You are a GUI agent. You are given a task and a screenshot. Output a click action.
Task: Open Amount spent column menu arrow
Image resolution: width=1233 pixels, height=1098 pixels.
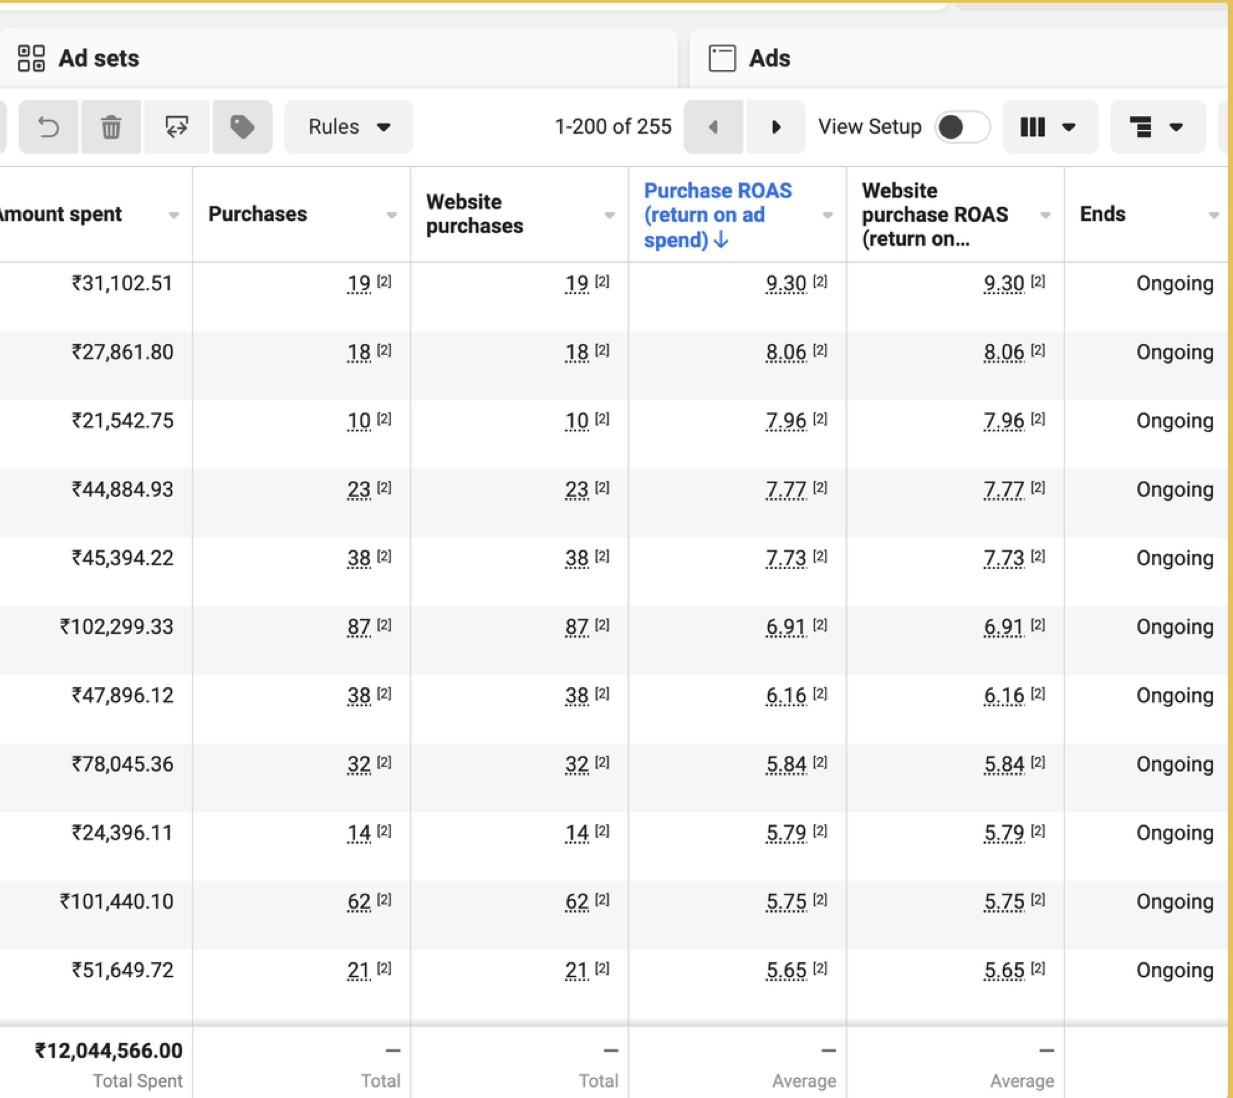(174, 215)
